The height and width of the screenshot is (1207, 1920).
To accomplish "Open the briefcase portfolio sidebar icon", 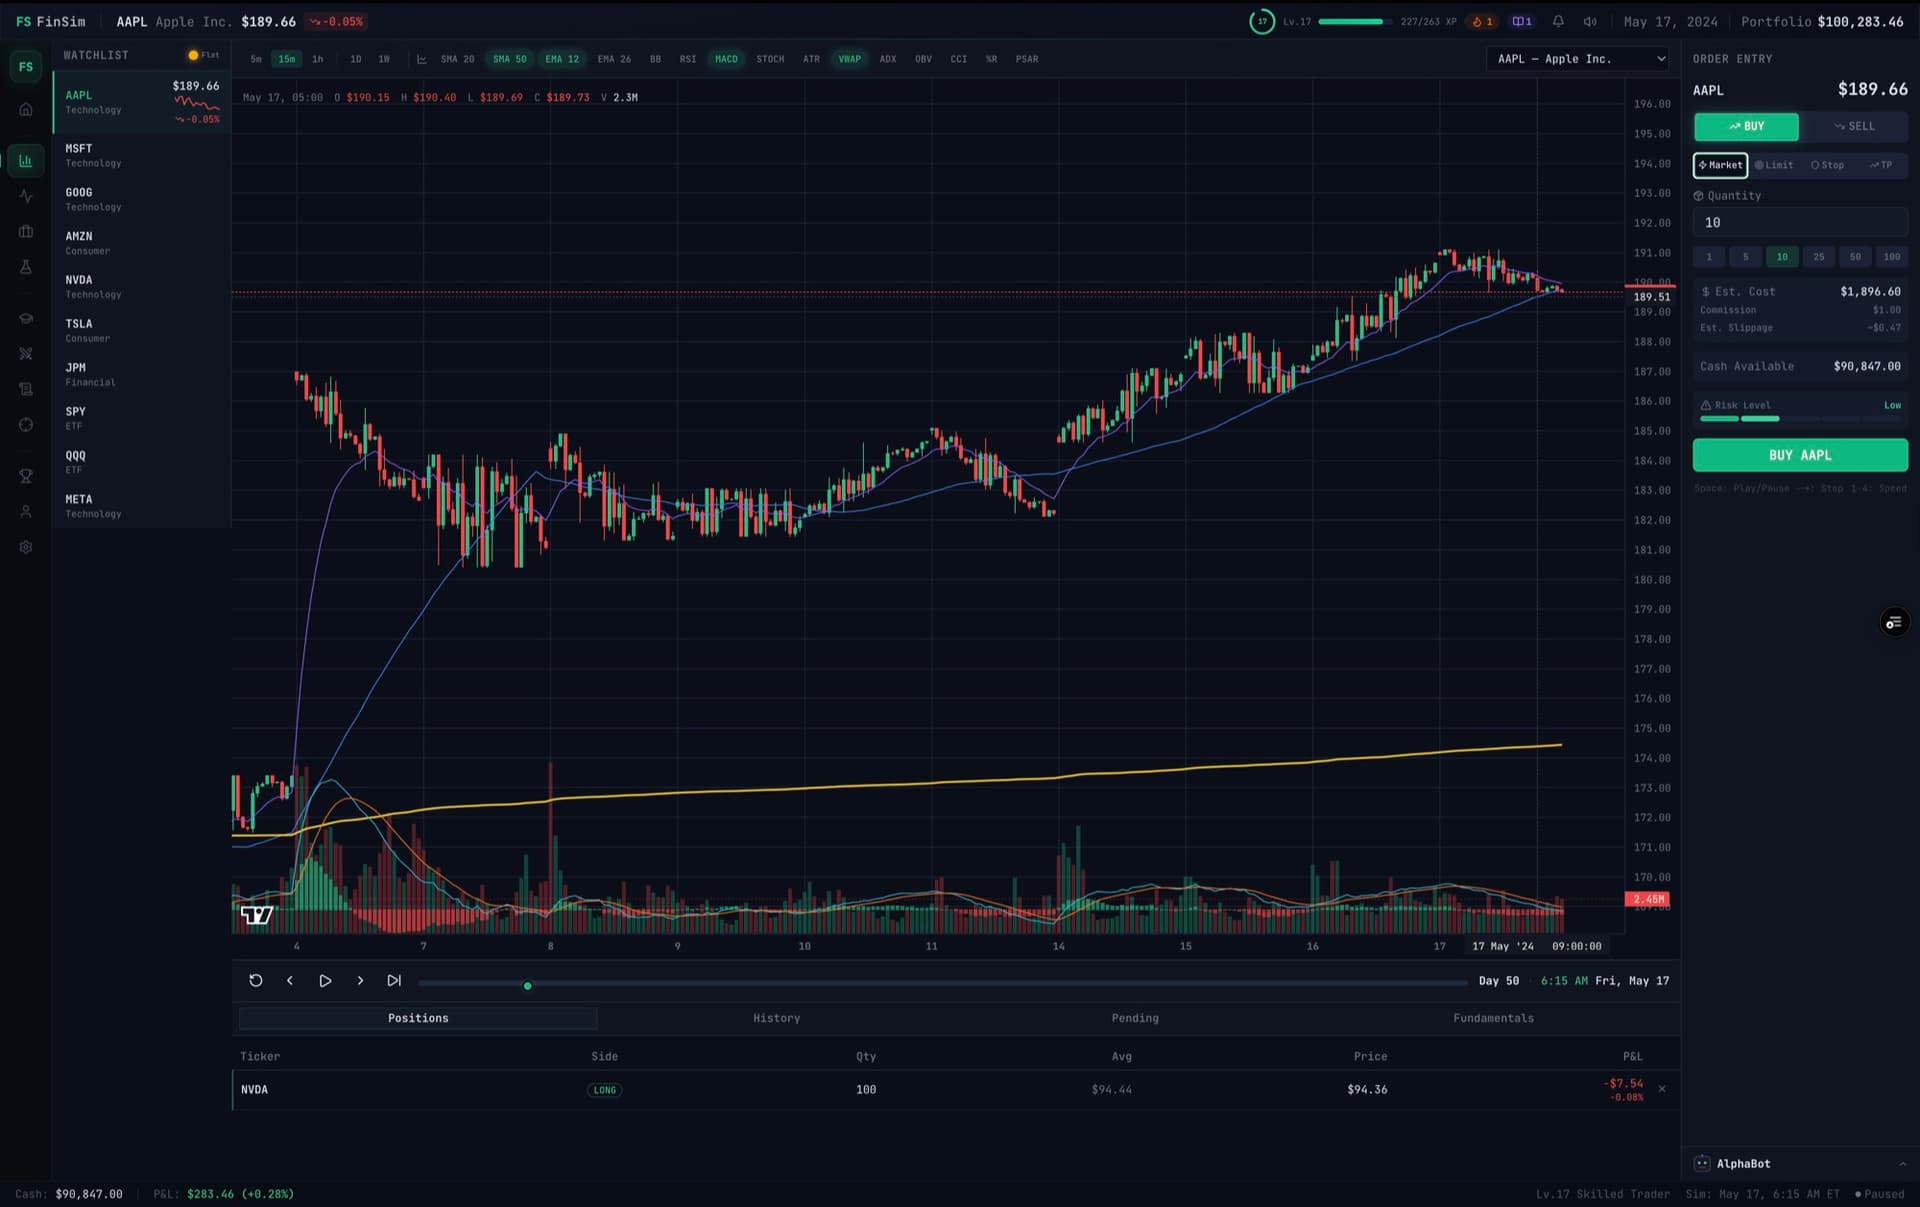I will point(26,232).
